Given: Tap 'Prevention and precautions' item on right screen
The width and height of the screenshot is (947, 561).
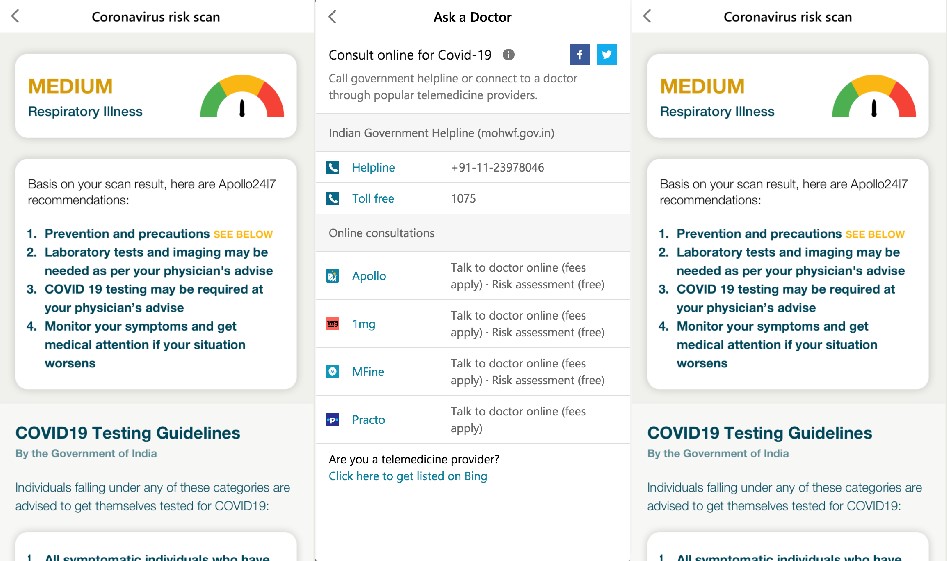Looking at the screenshot, I should [759, 234].
